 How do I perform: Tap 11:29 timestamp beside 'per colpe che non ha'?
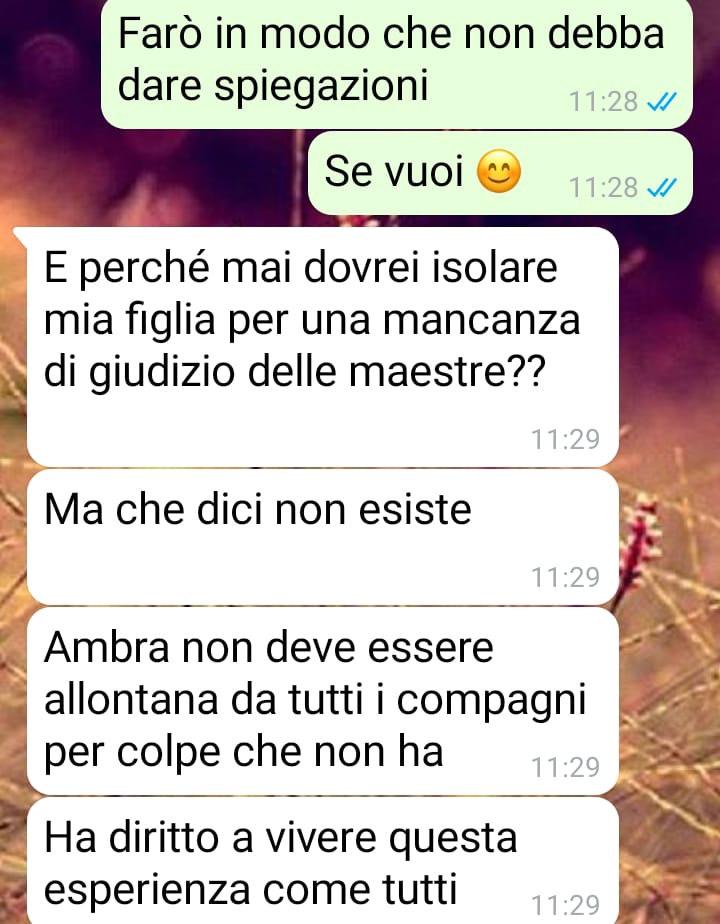pos(566,767)
